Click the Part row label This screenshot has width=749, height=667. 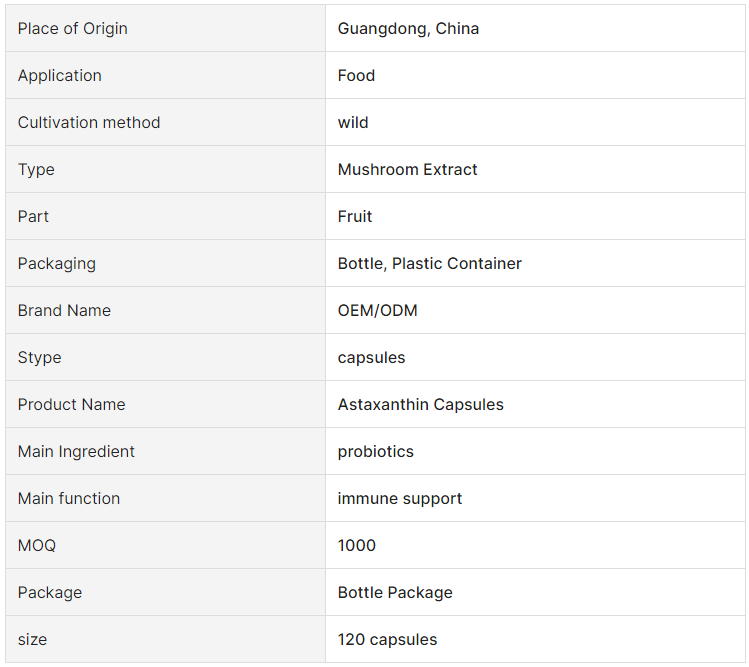coord(33,216)
